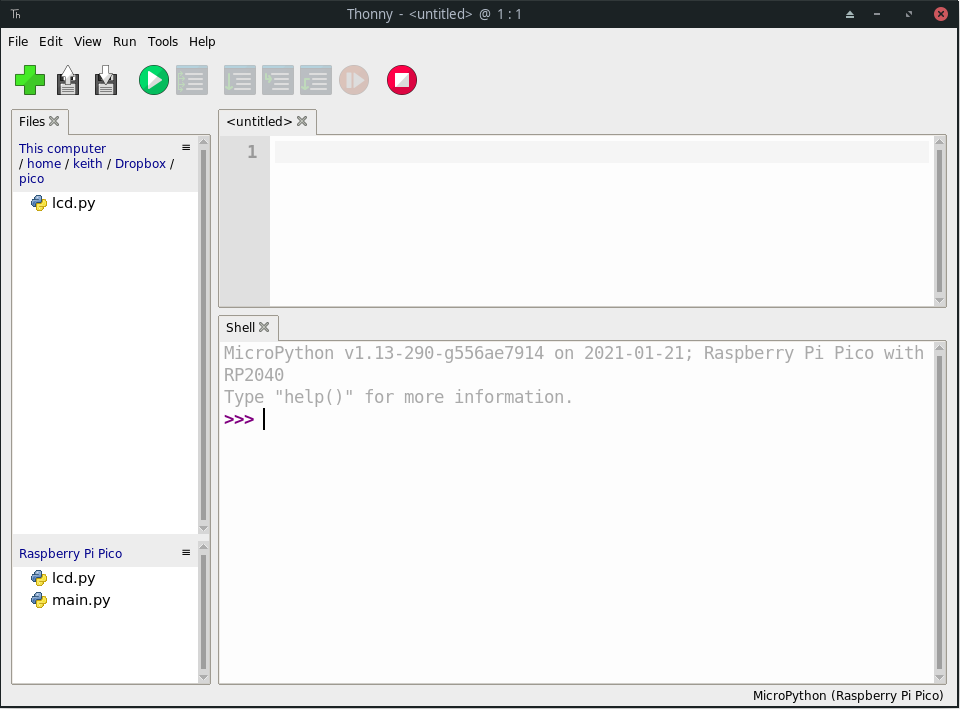Open the Edit menu
Screen dimensions: 960x709
(x=51, y=42)
